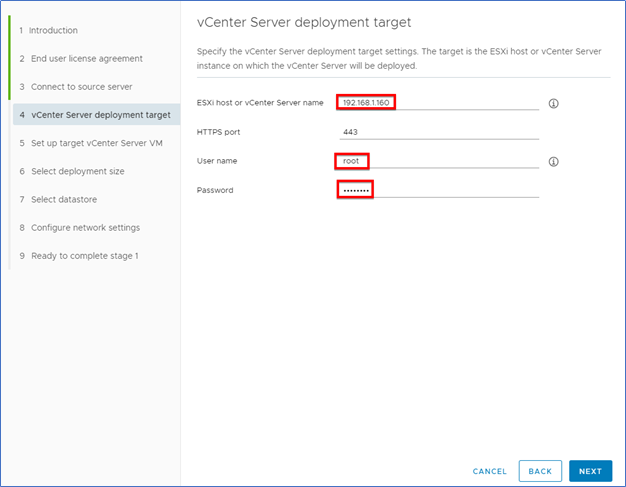Click the ESXi host or vCenter Server name label

coord(260,103)
